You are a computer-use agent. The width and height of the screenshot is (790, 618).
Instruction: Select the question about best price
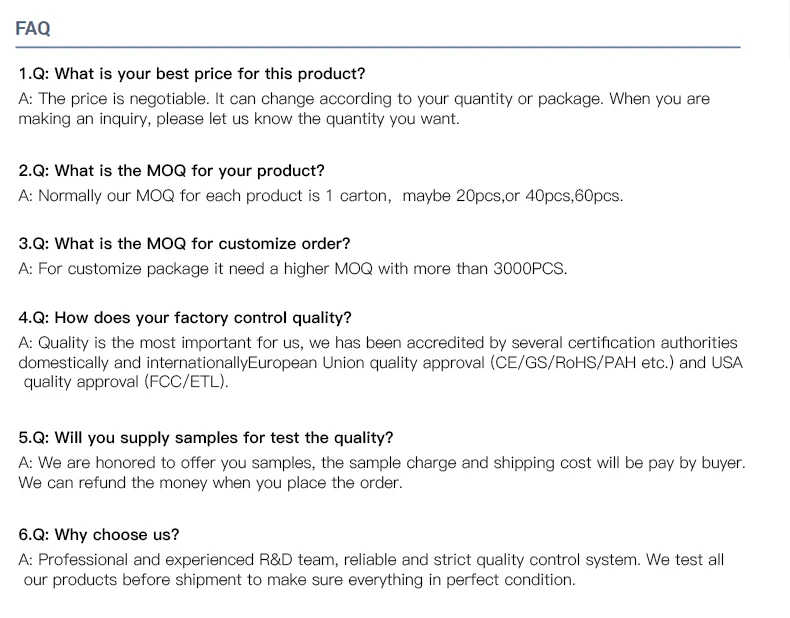[x=192, y=74]
